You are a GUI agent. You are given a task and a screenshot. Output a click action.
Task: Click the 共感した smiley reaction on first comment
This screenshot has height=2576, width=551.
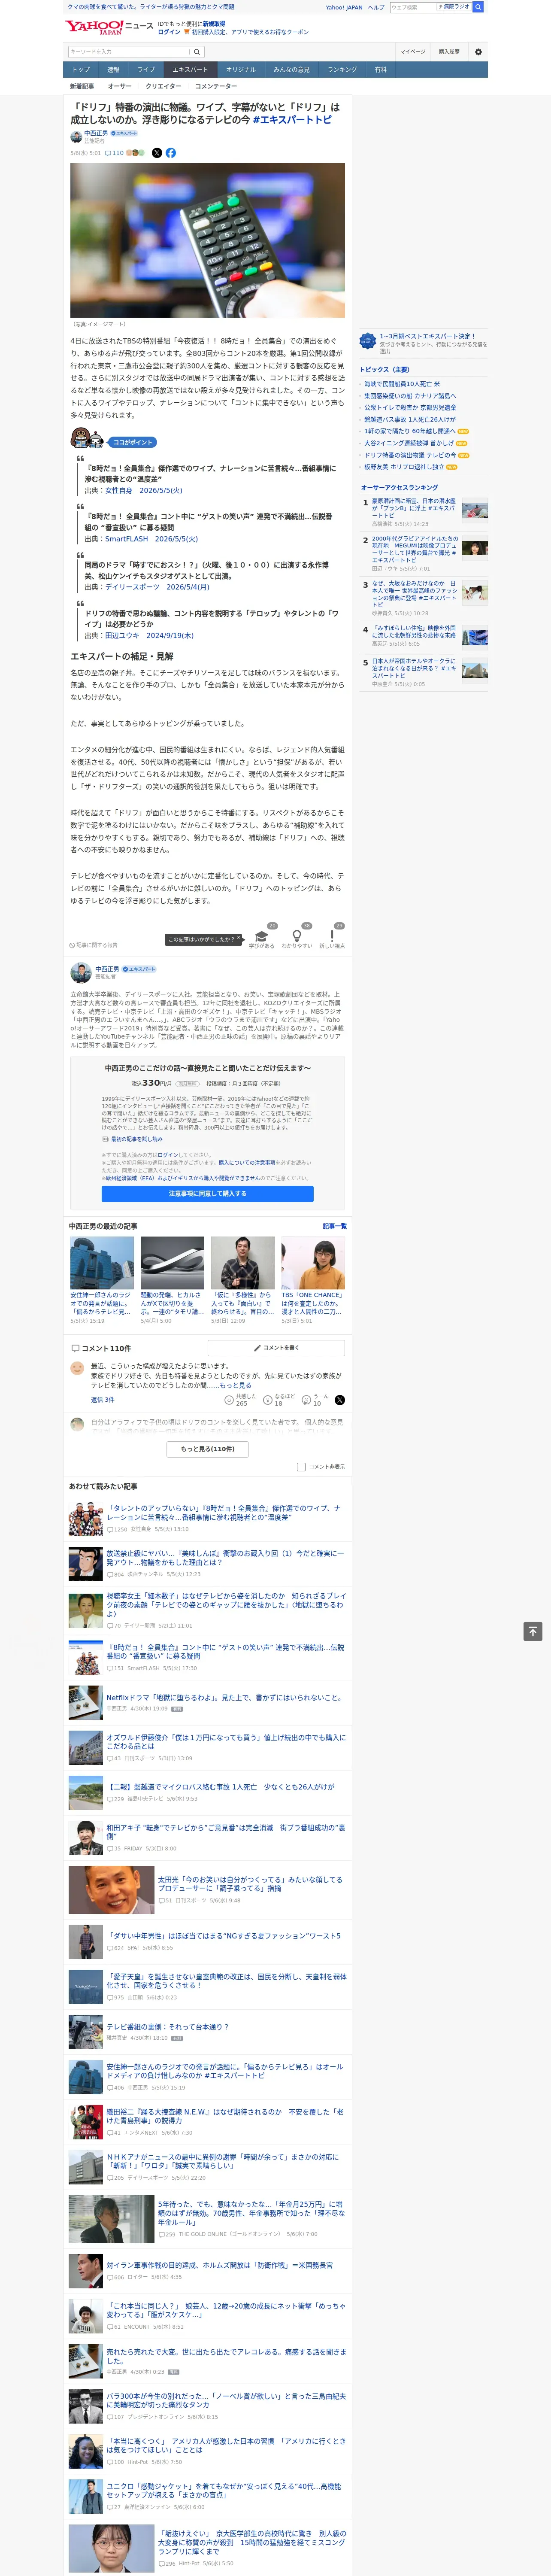[x=240, y=1400]
